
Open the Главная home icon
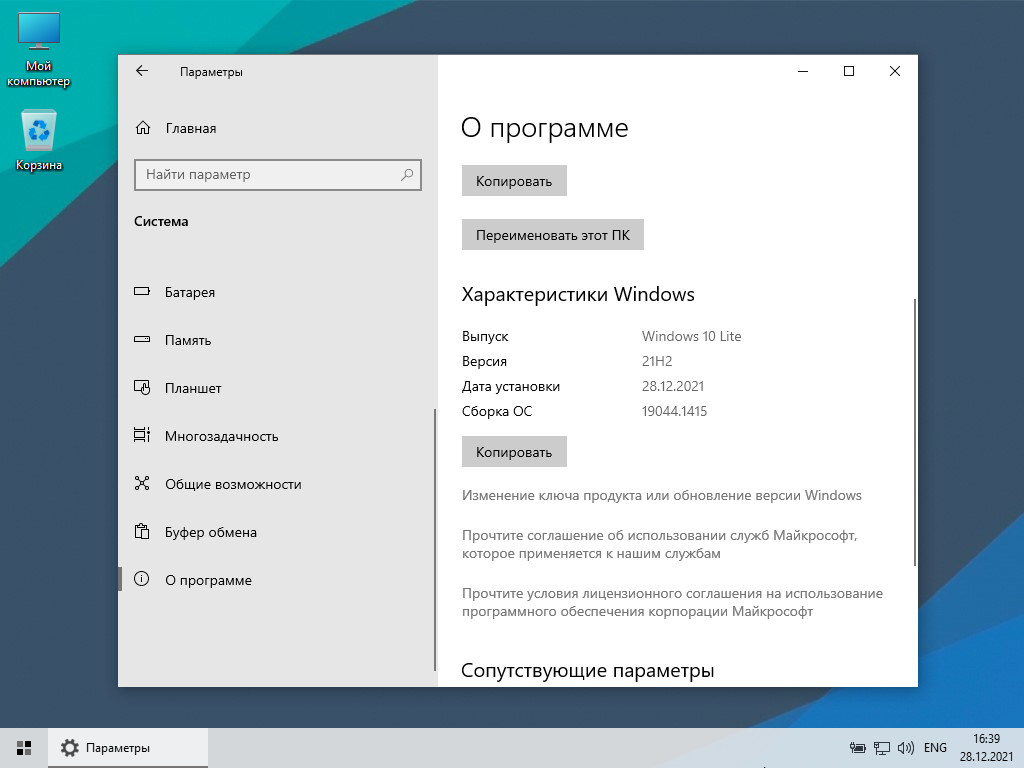142,128
